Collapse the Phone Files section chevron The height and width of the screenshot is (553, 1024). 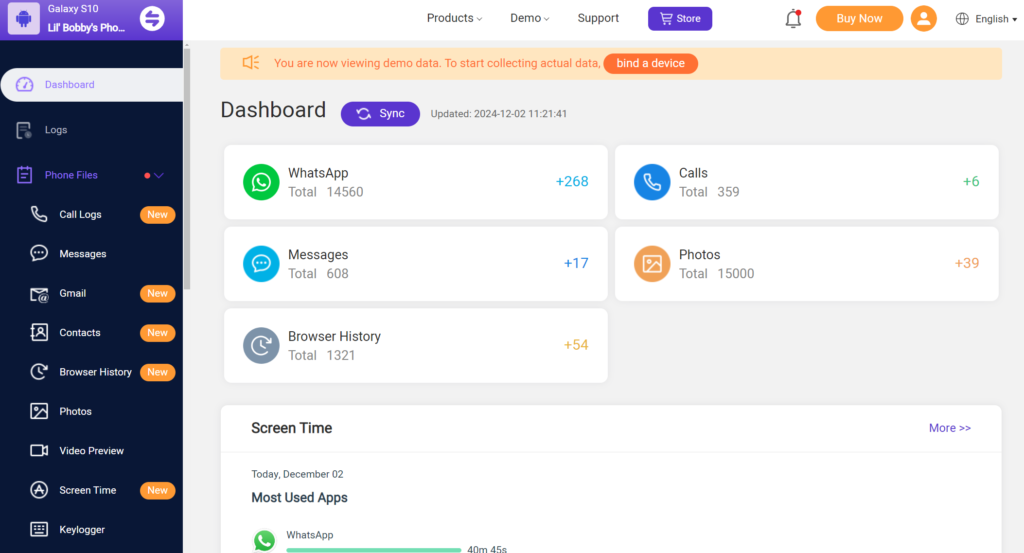[x=159, y=175]
